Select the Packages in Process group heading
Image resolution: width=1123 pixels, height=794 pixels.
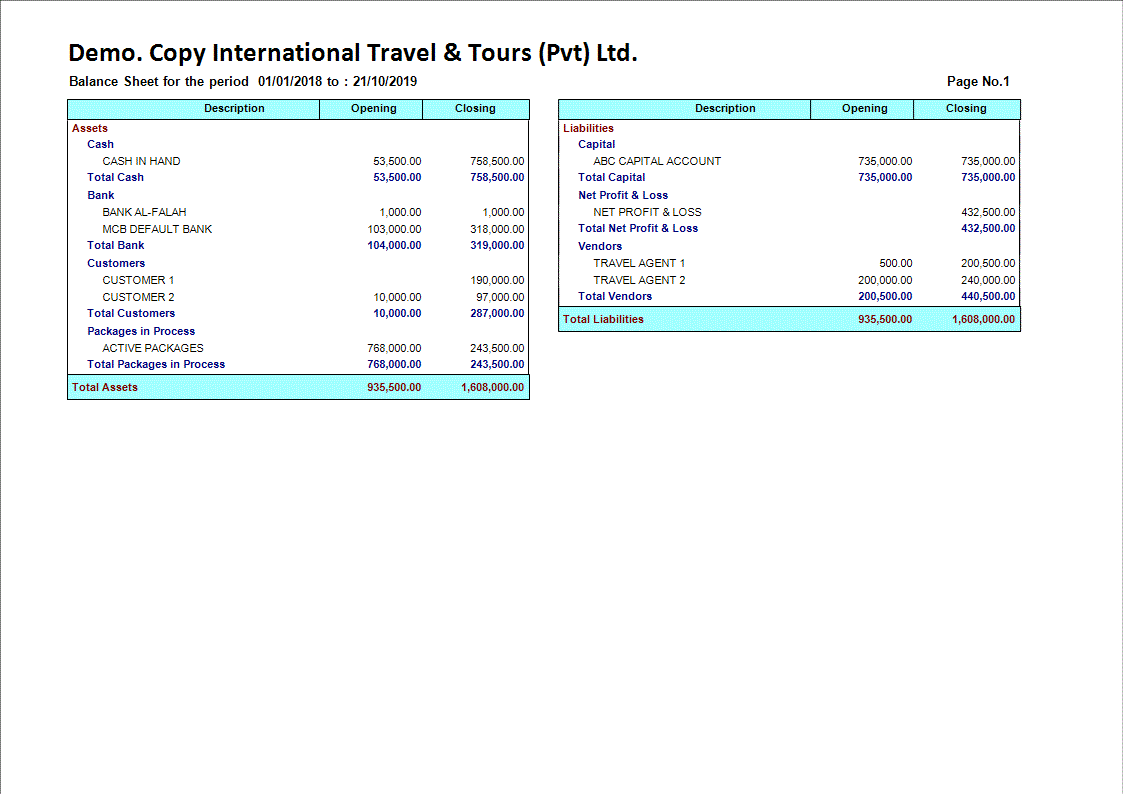(x=141, y=331)
